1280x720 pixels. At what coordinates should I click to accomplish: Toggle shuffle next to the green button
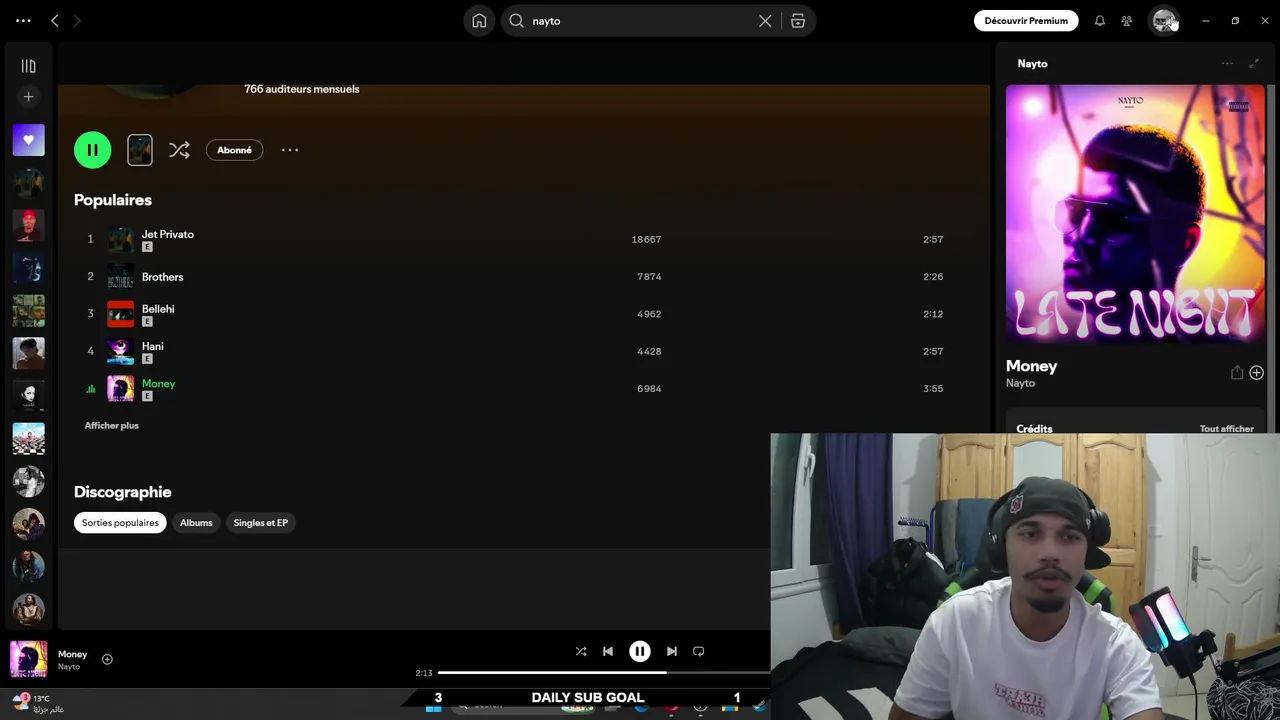179,150
